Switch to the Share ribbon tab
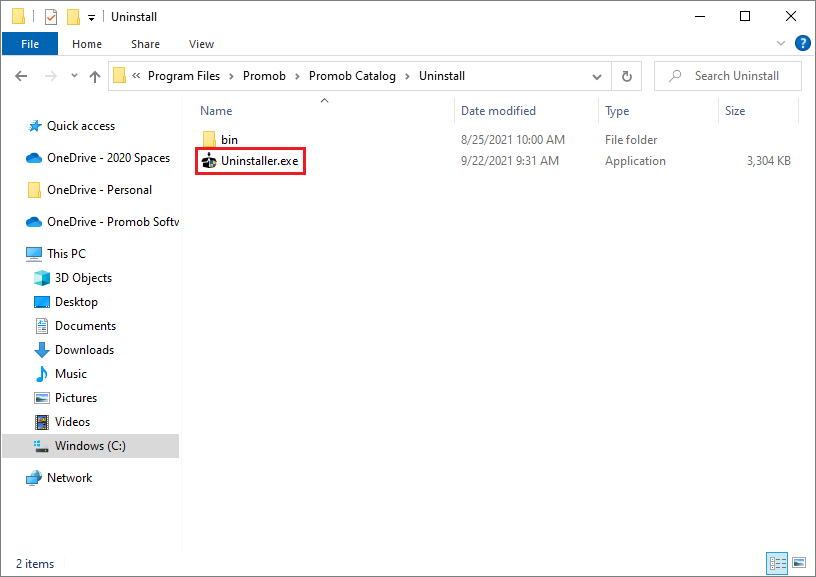The image size is (816, 577). pyautogui.click(x=145, y=44)
